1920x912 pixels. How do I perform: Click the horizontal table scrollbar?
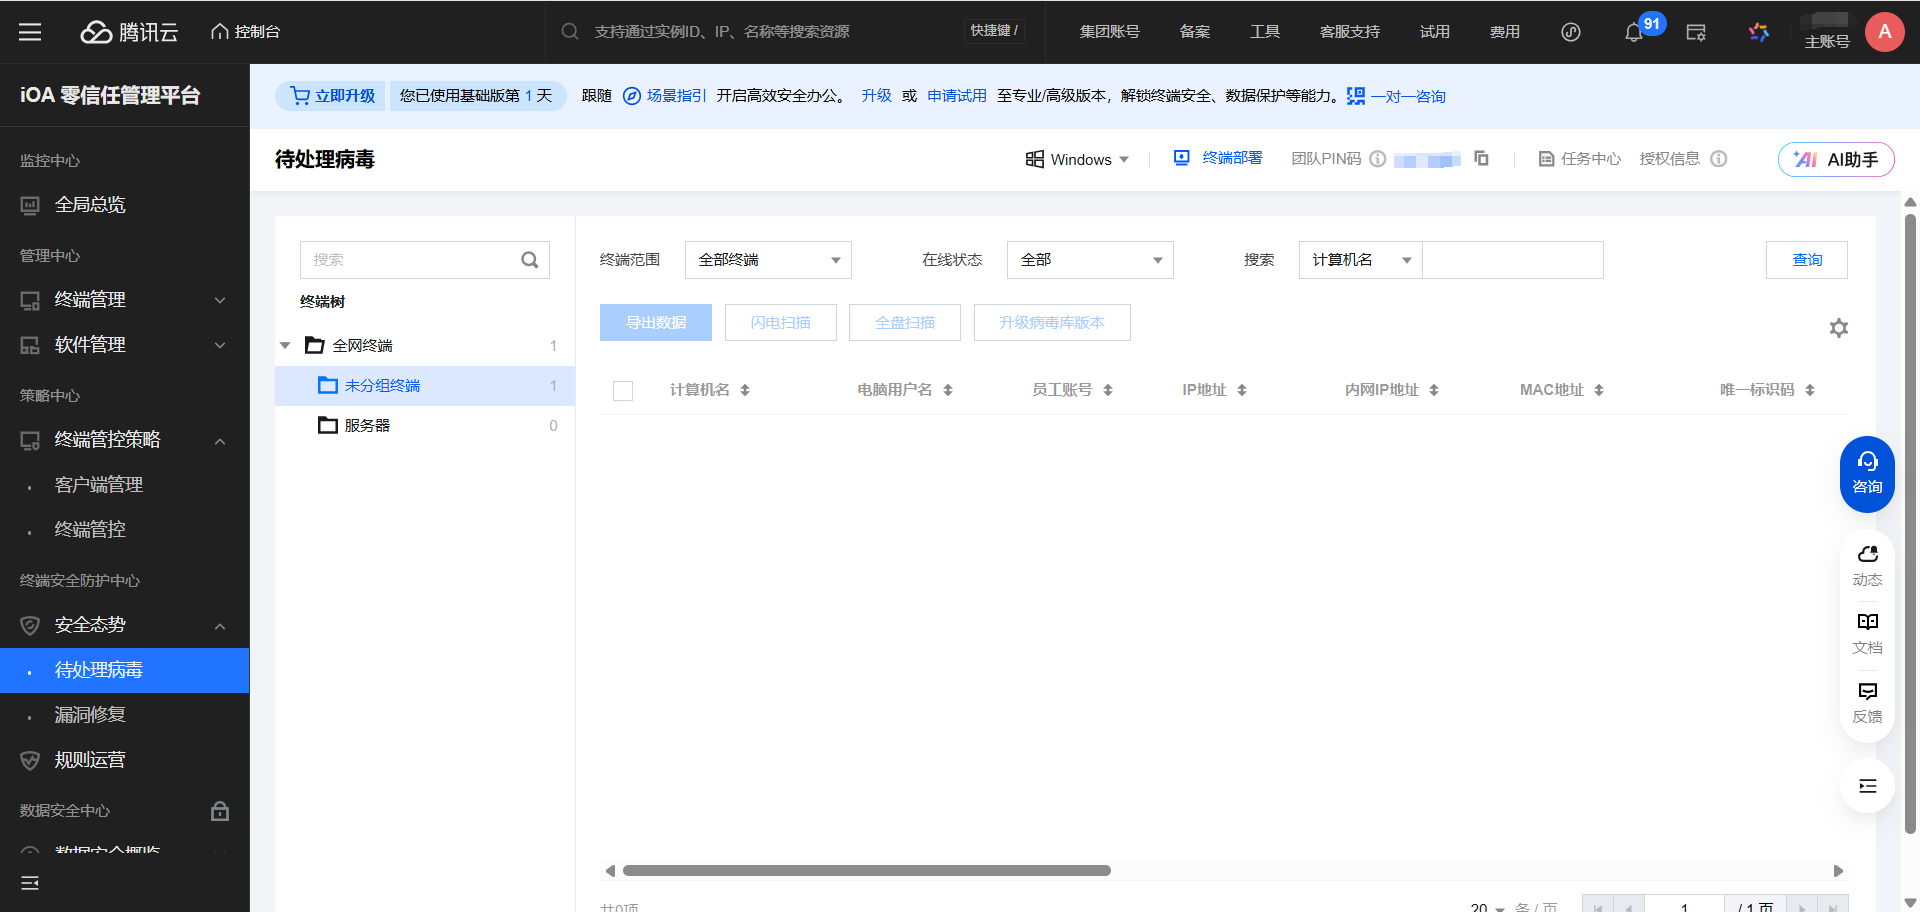click(866, 871)
